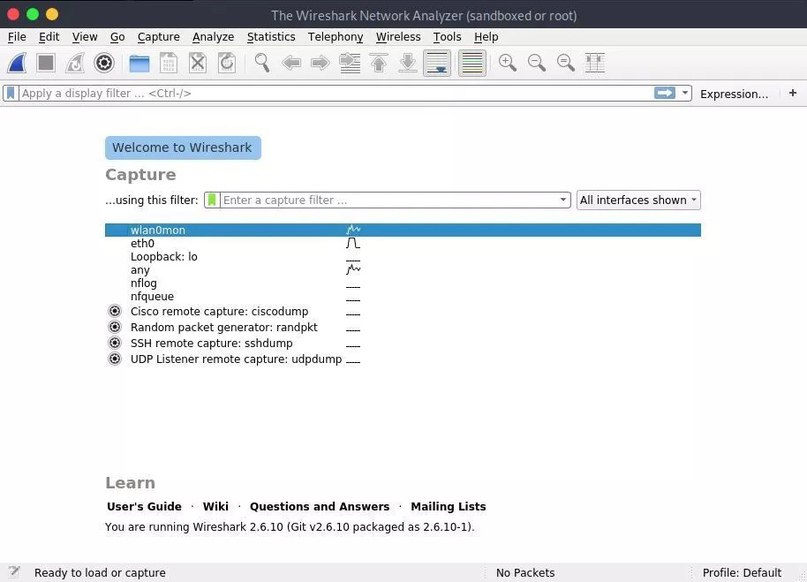Jump to last packet down arrow

tap(408, 63)
